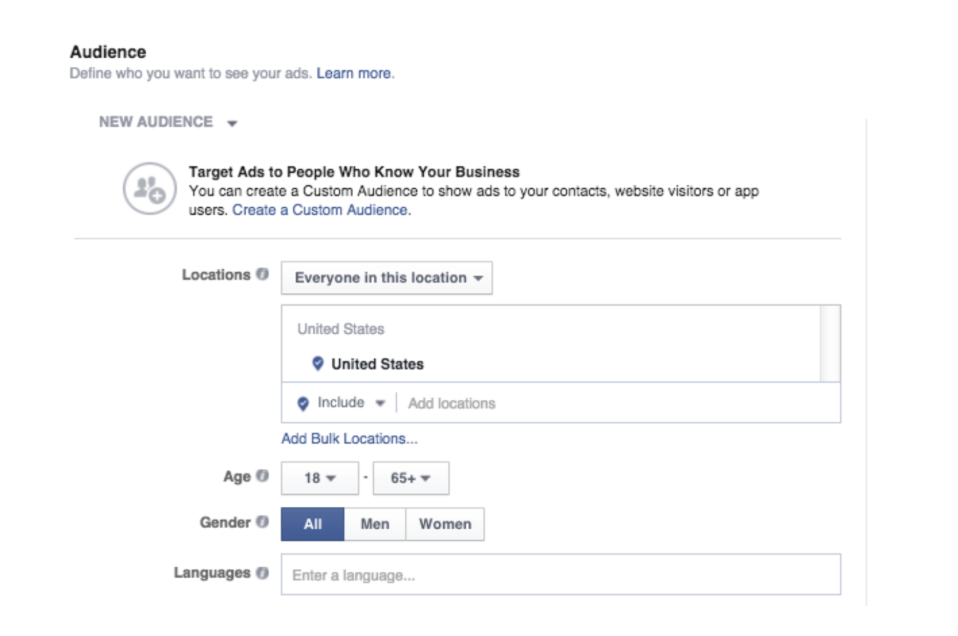Image resolution: width=958 pixels, height=636 pixels.
Task: Click the United States location pin icon
Action: click(x=318, y=364)
